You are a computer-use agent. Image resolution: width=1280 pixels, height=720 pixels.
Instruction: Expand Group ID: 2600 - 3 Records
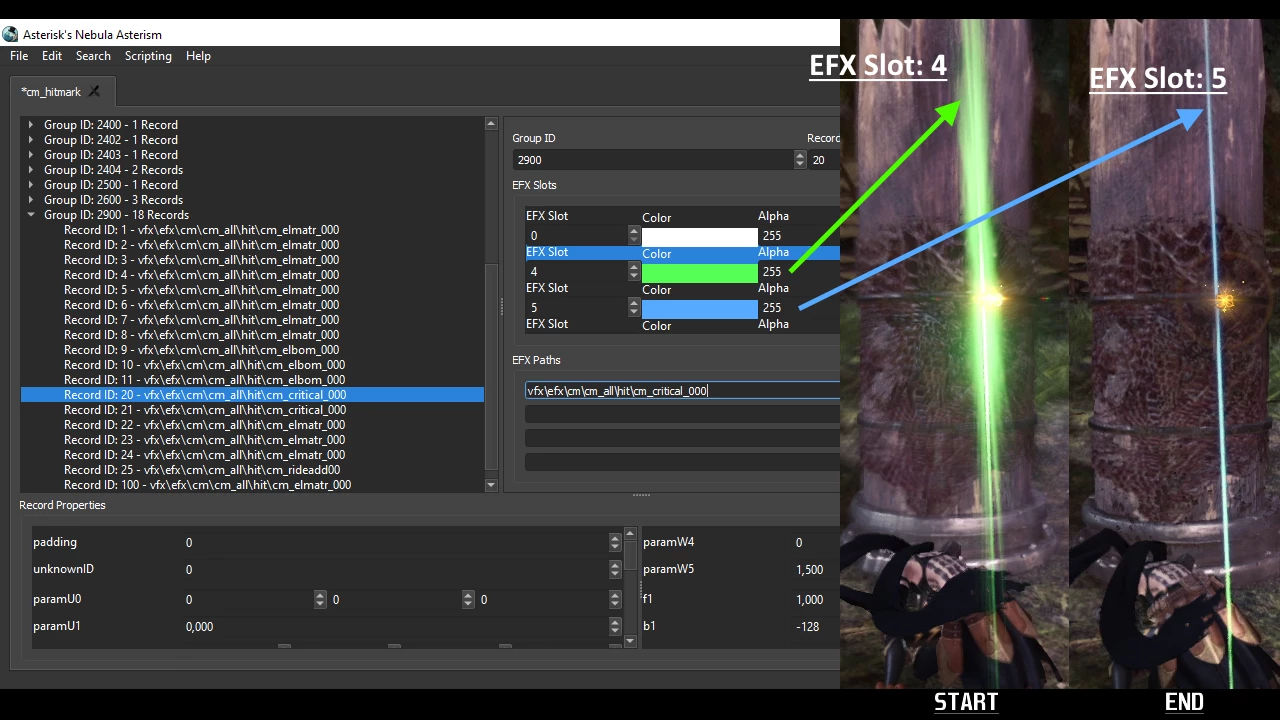[31, 200]
